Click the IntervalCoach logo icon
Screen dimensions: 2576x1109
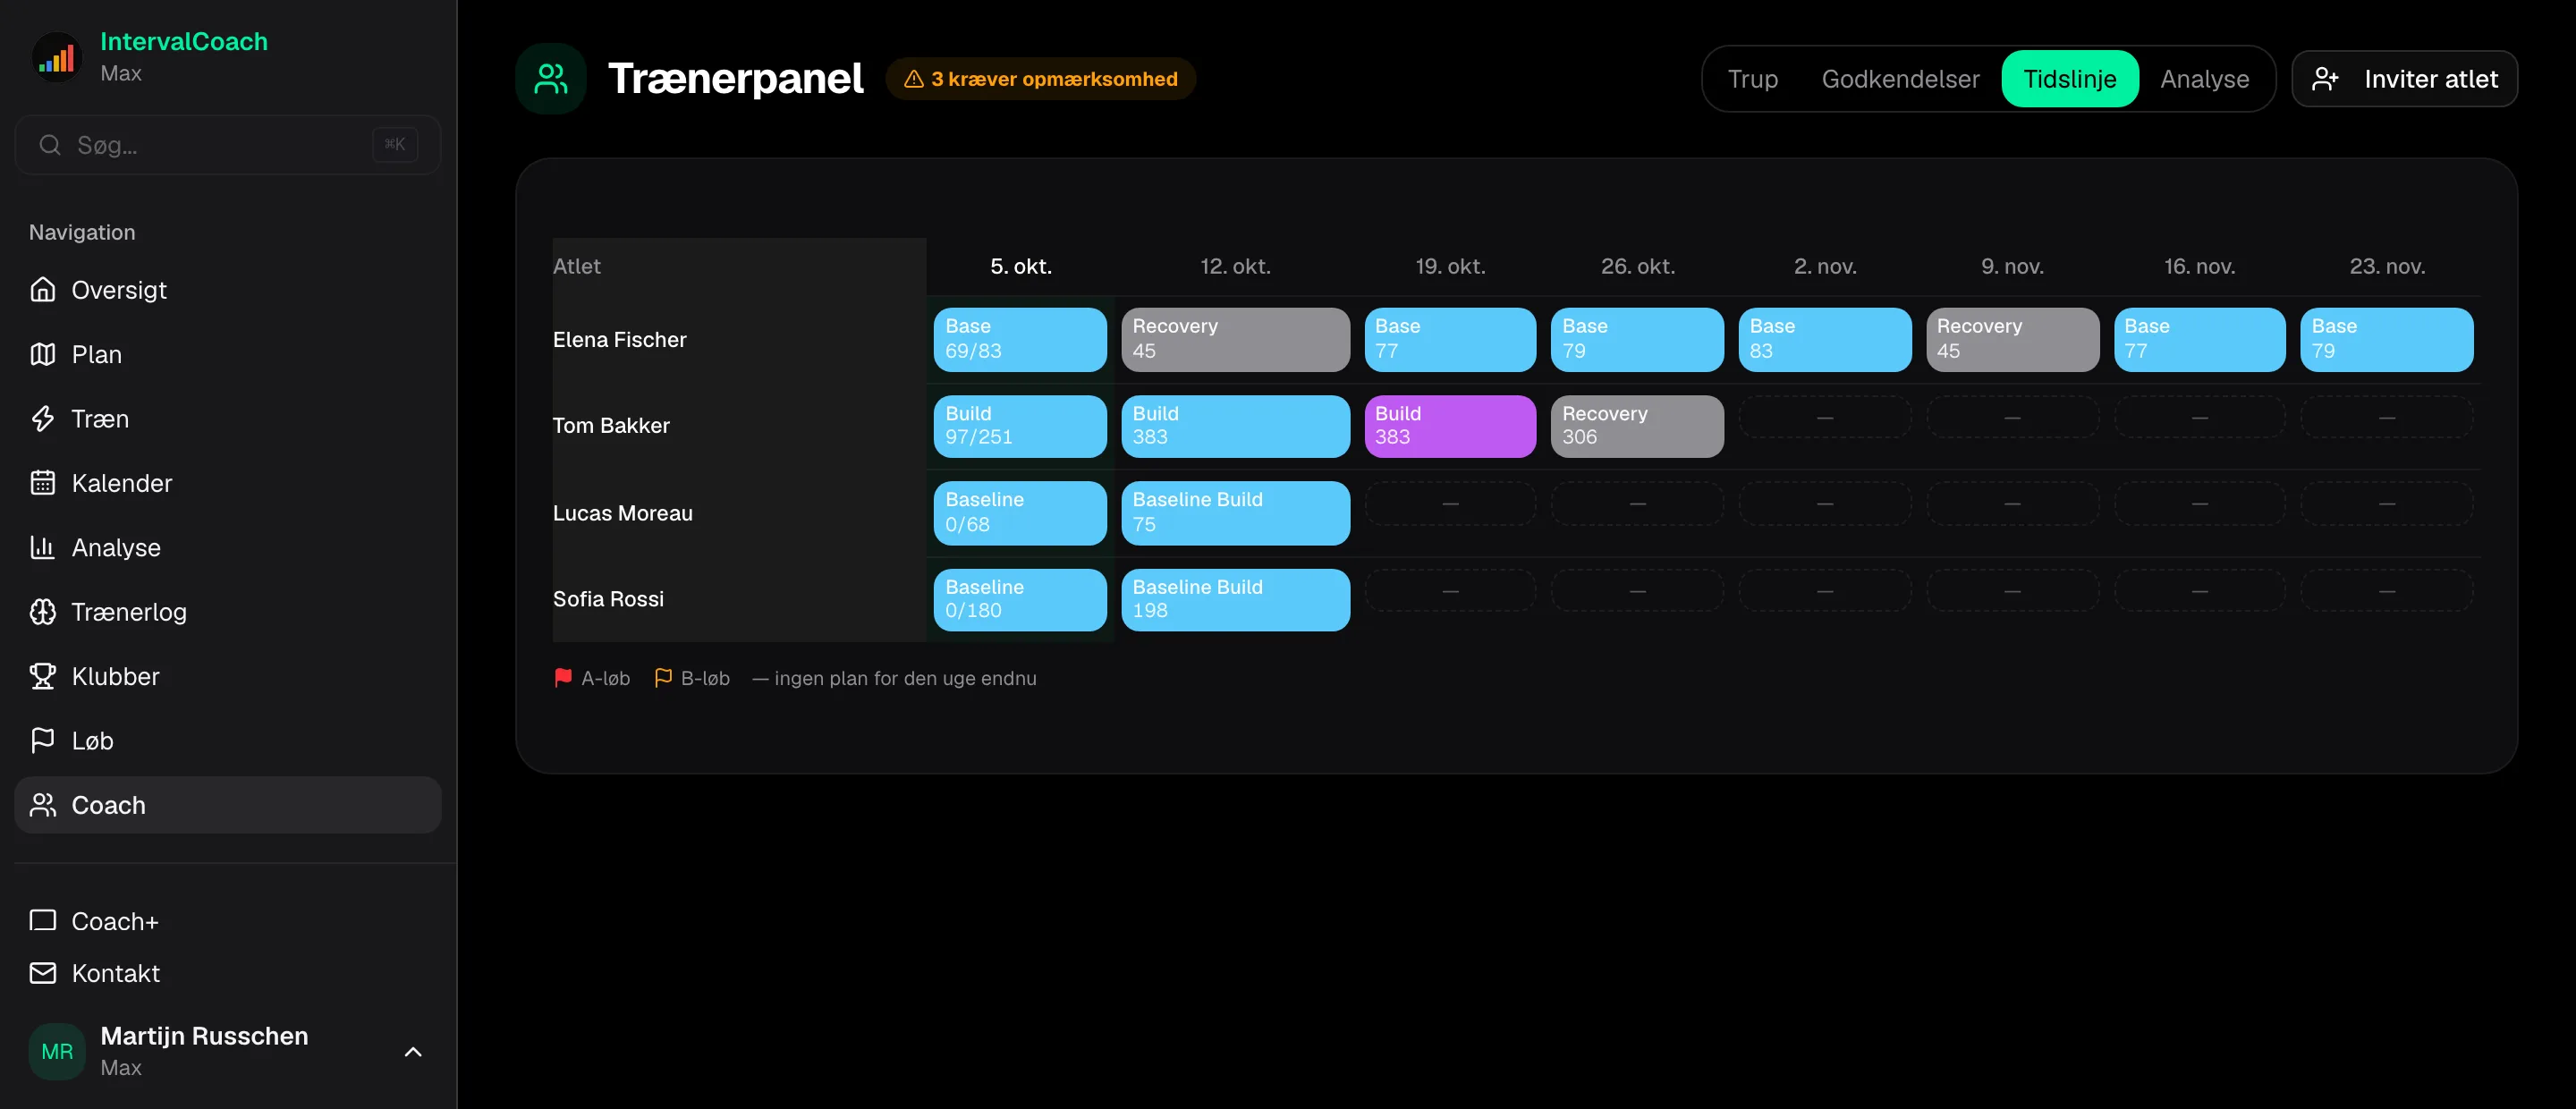point(57,58)
